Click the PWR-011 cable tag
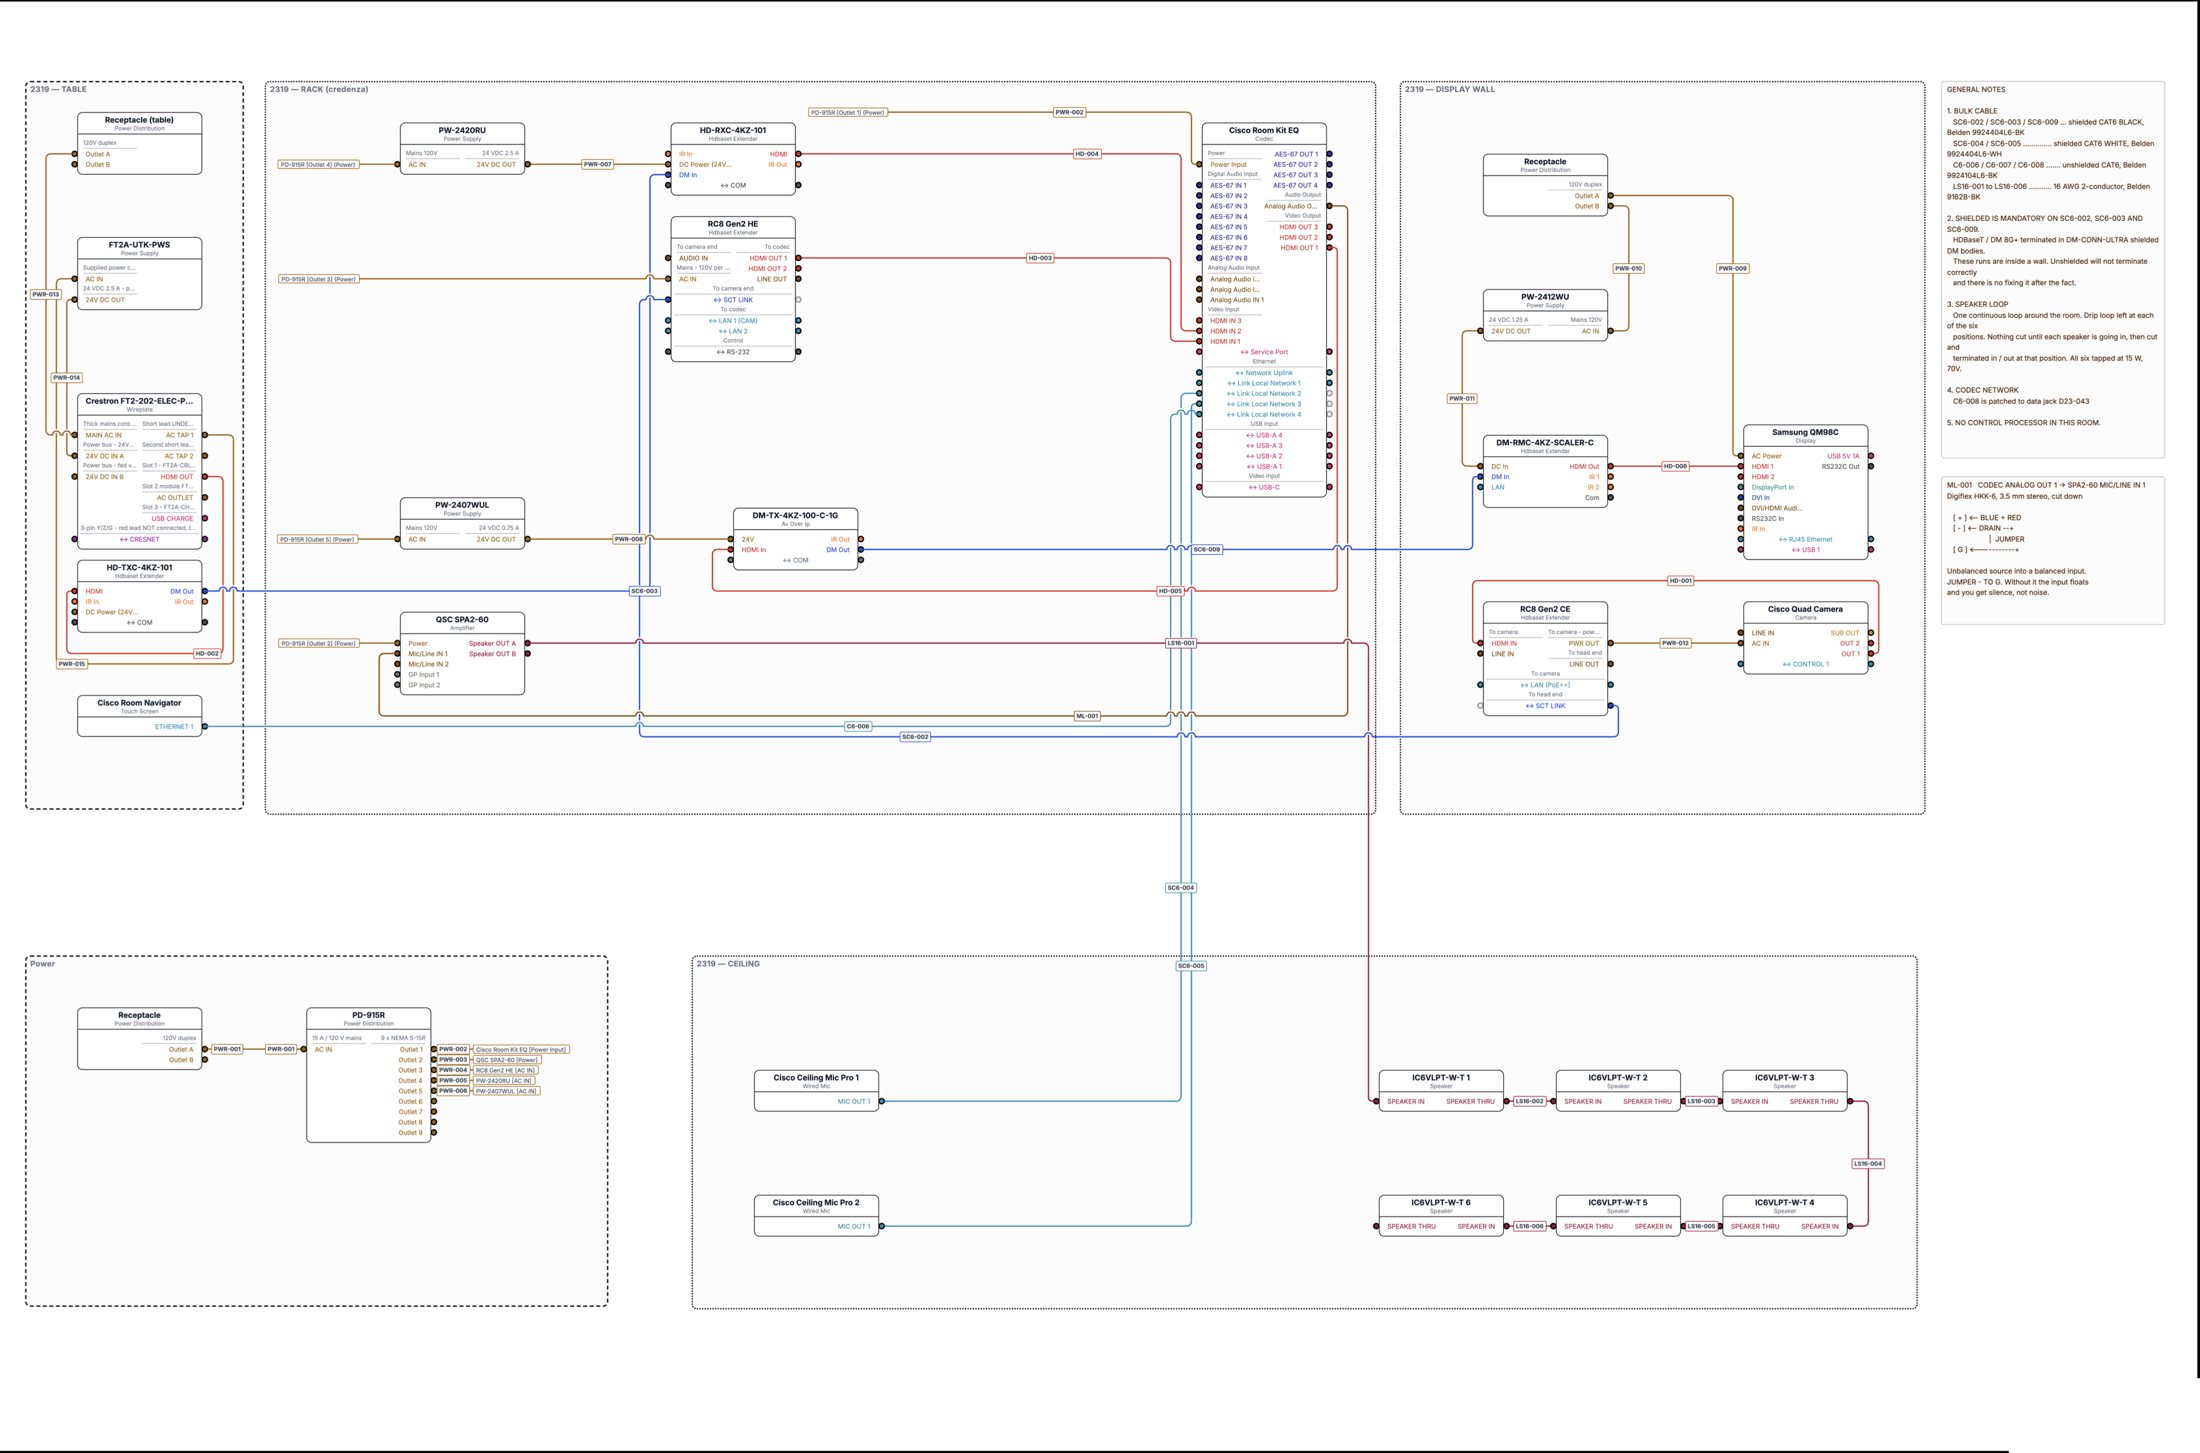The image size is (2200, 1453). pos(1462,398)
